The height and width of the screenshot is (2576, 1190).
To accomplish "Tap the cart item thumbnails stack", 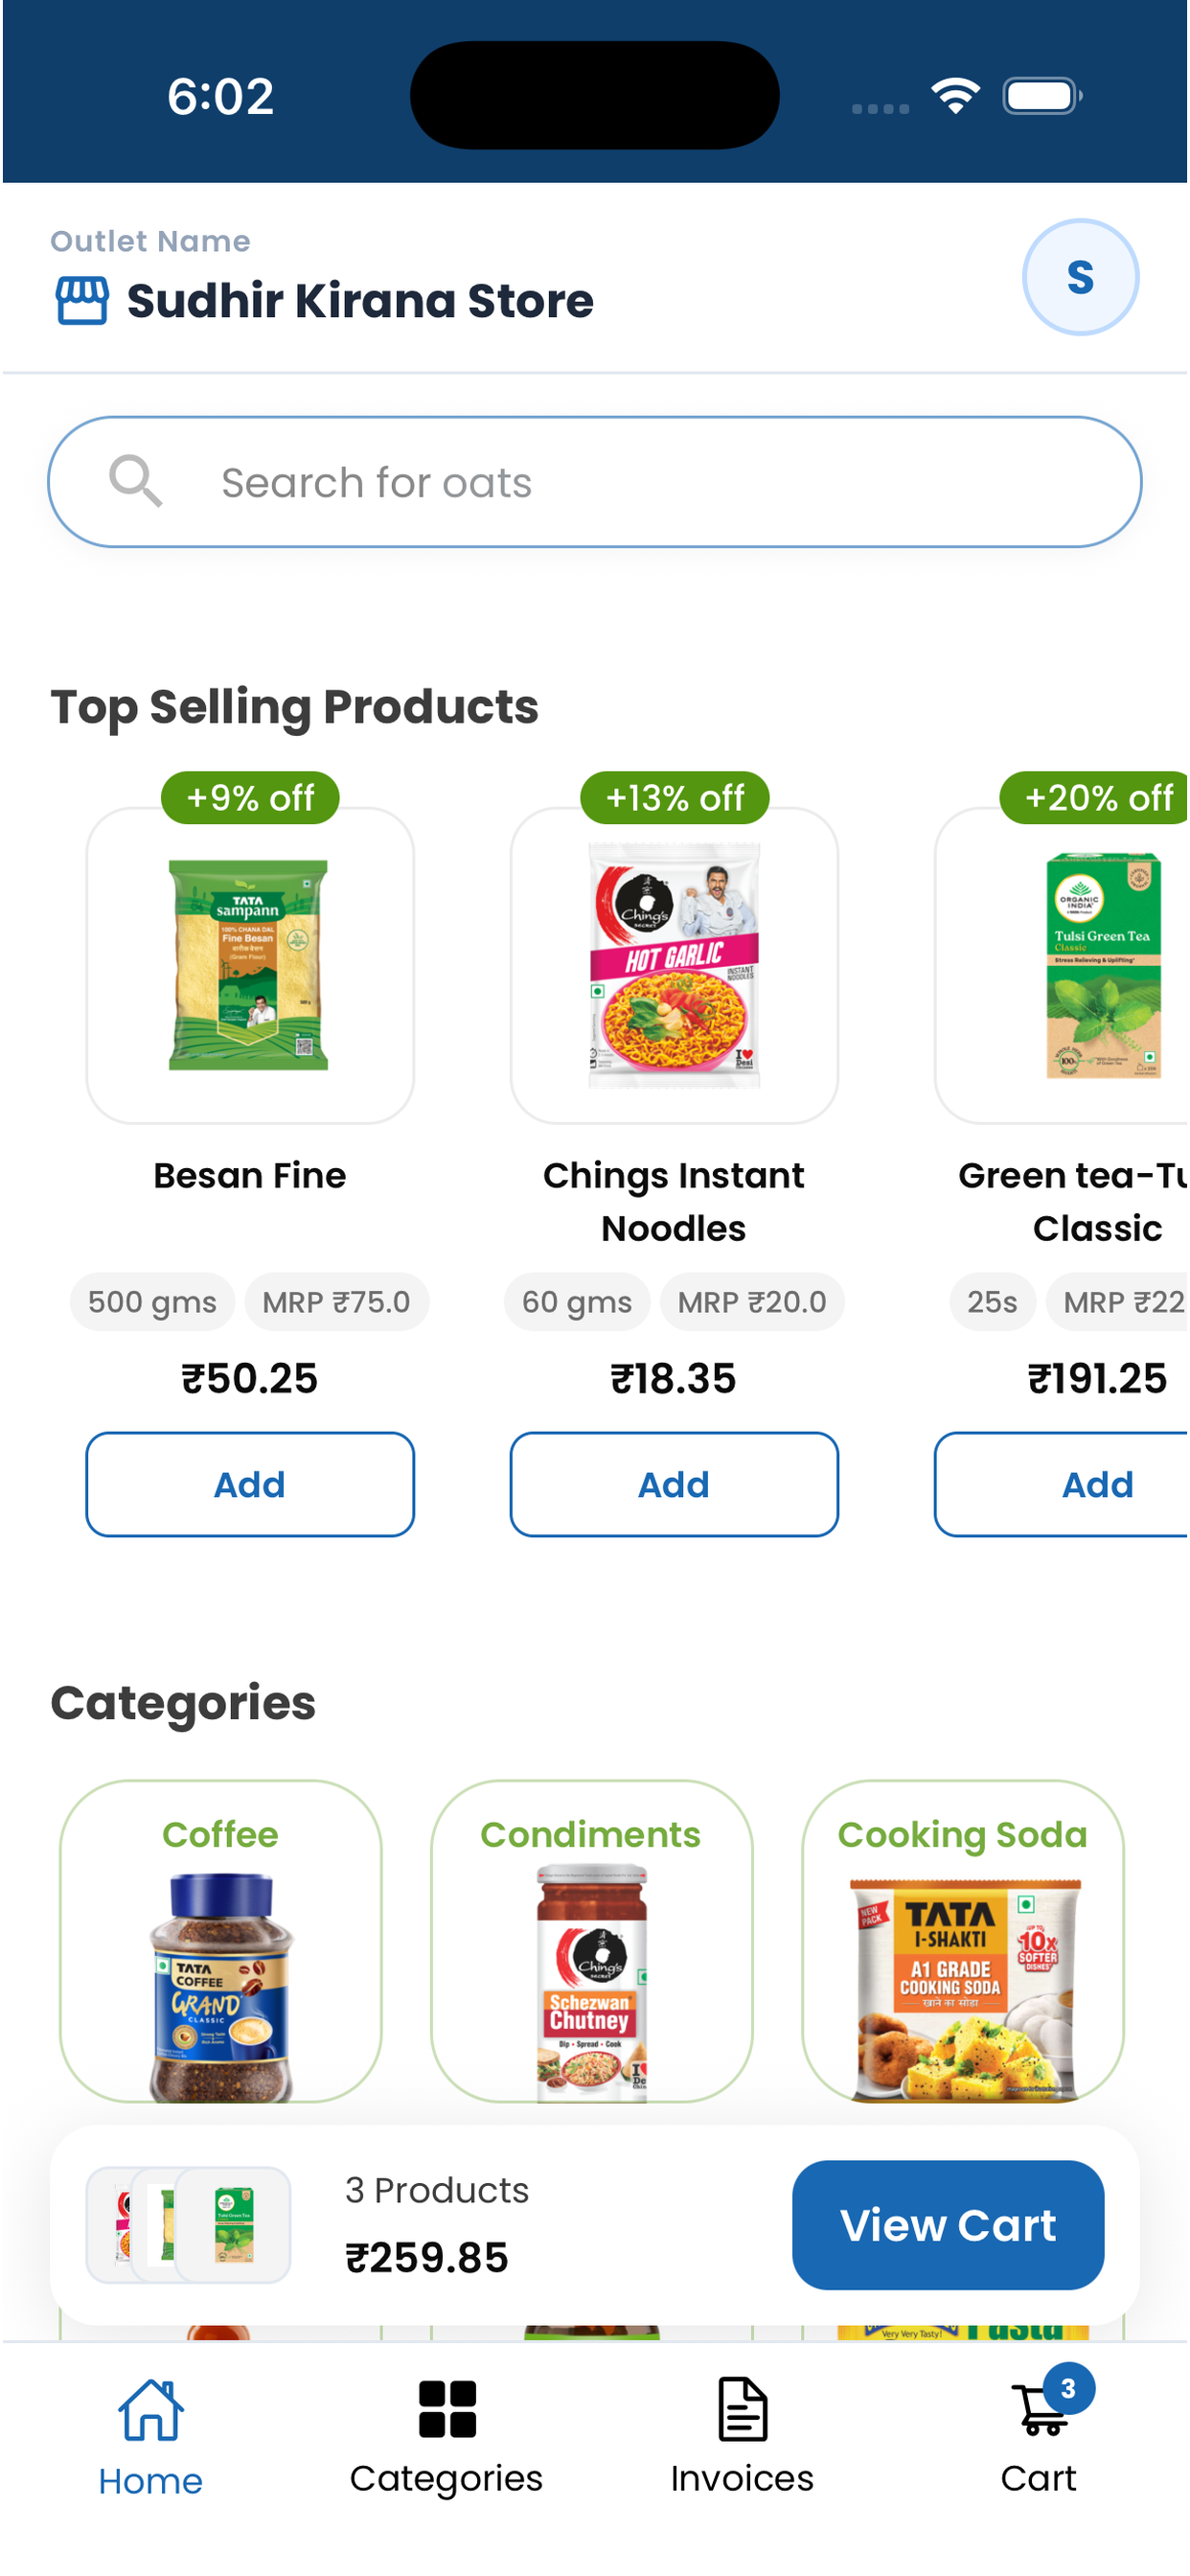I will 189,2227.
